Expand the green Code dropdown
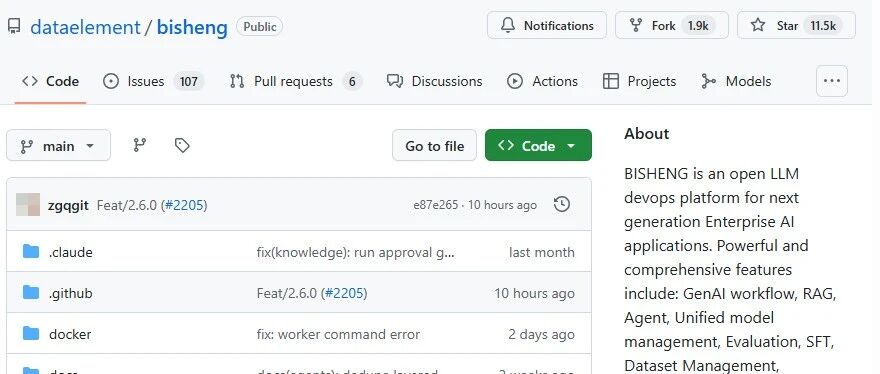Image resolution: width=880 pixels, height=374 pixels. pyautogui.click(x=538, y=145)
